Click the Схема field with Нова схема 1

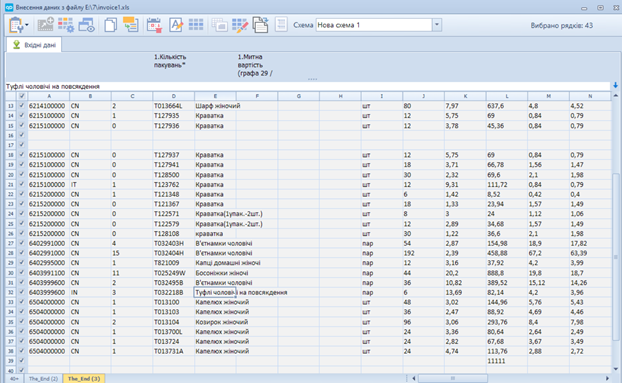coord(374,25)
